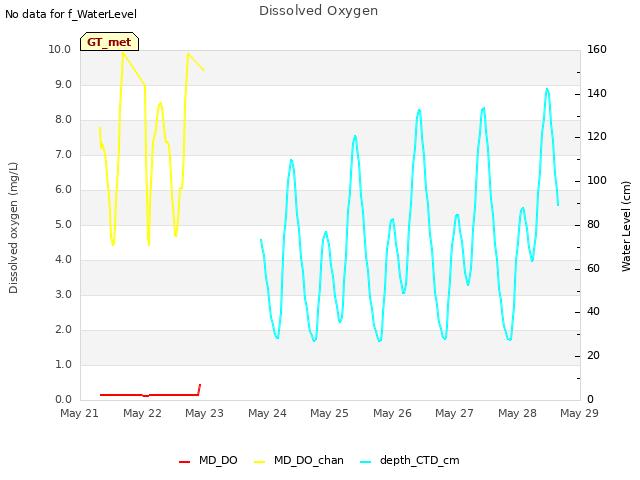Click the 1.0 left axis value
This screenshot has height=480, width=640.
(63, 364)
